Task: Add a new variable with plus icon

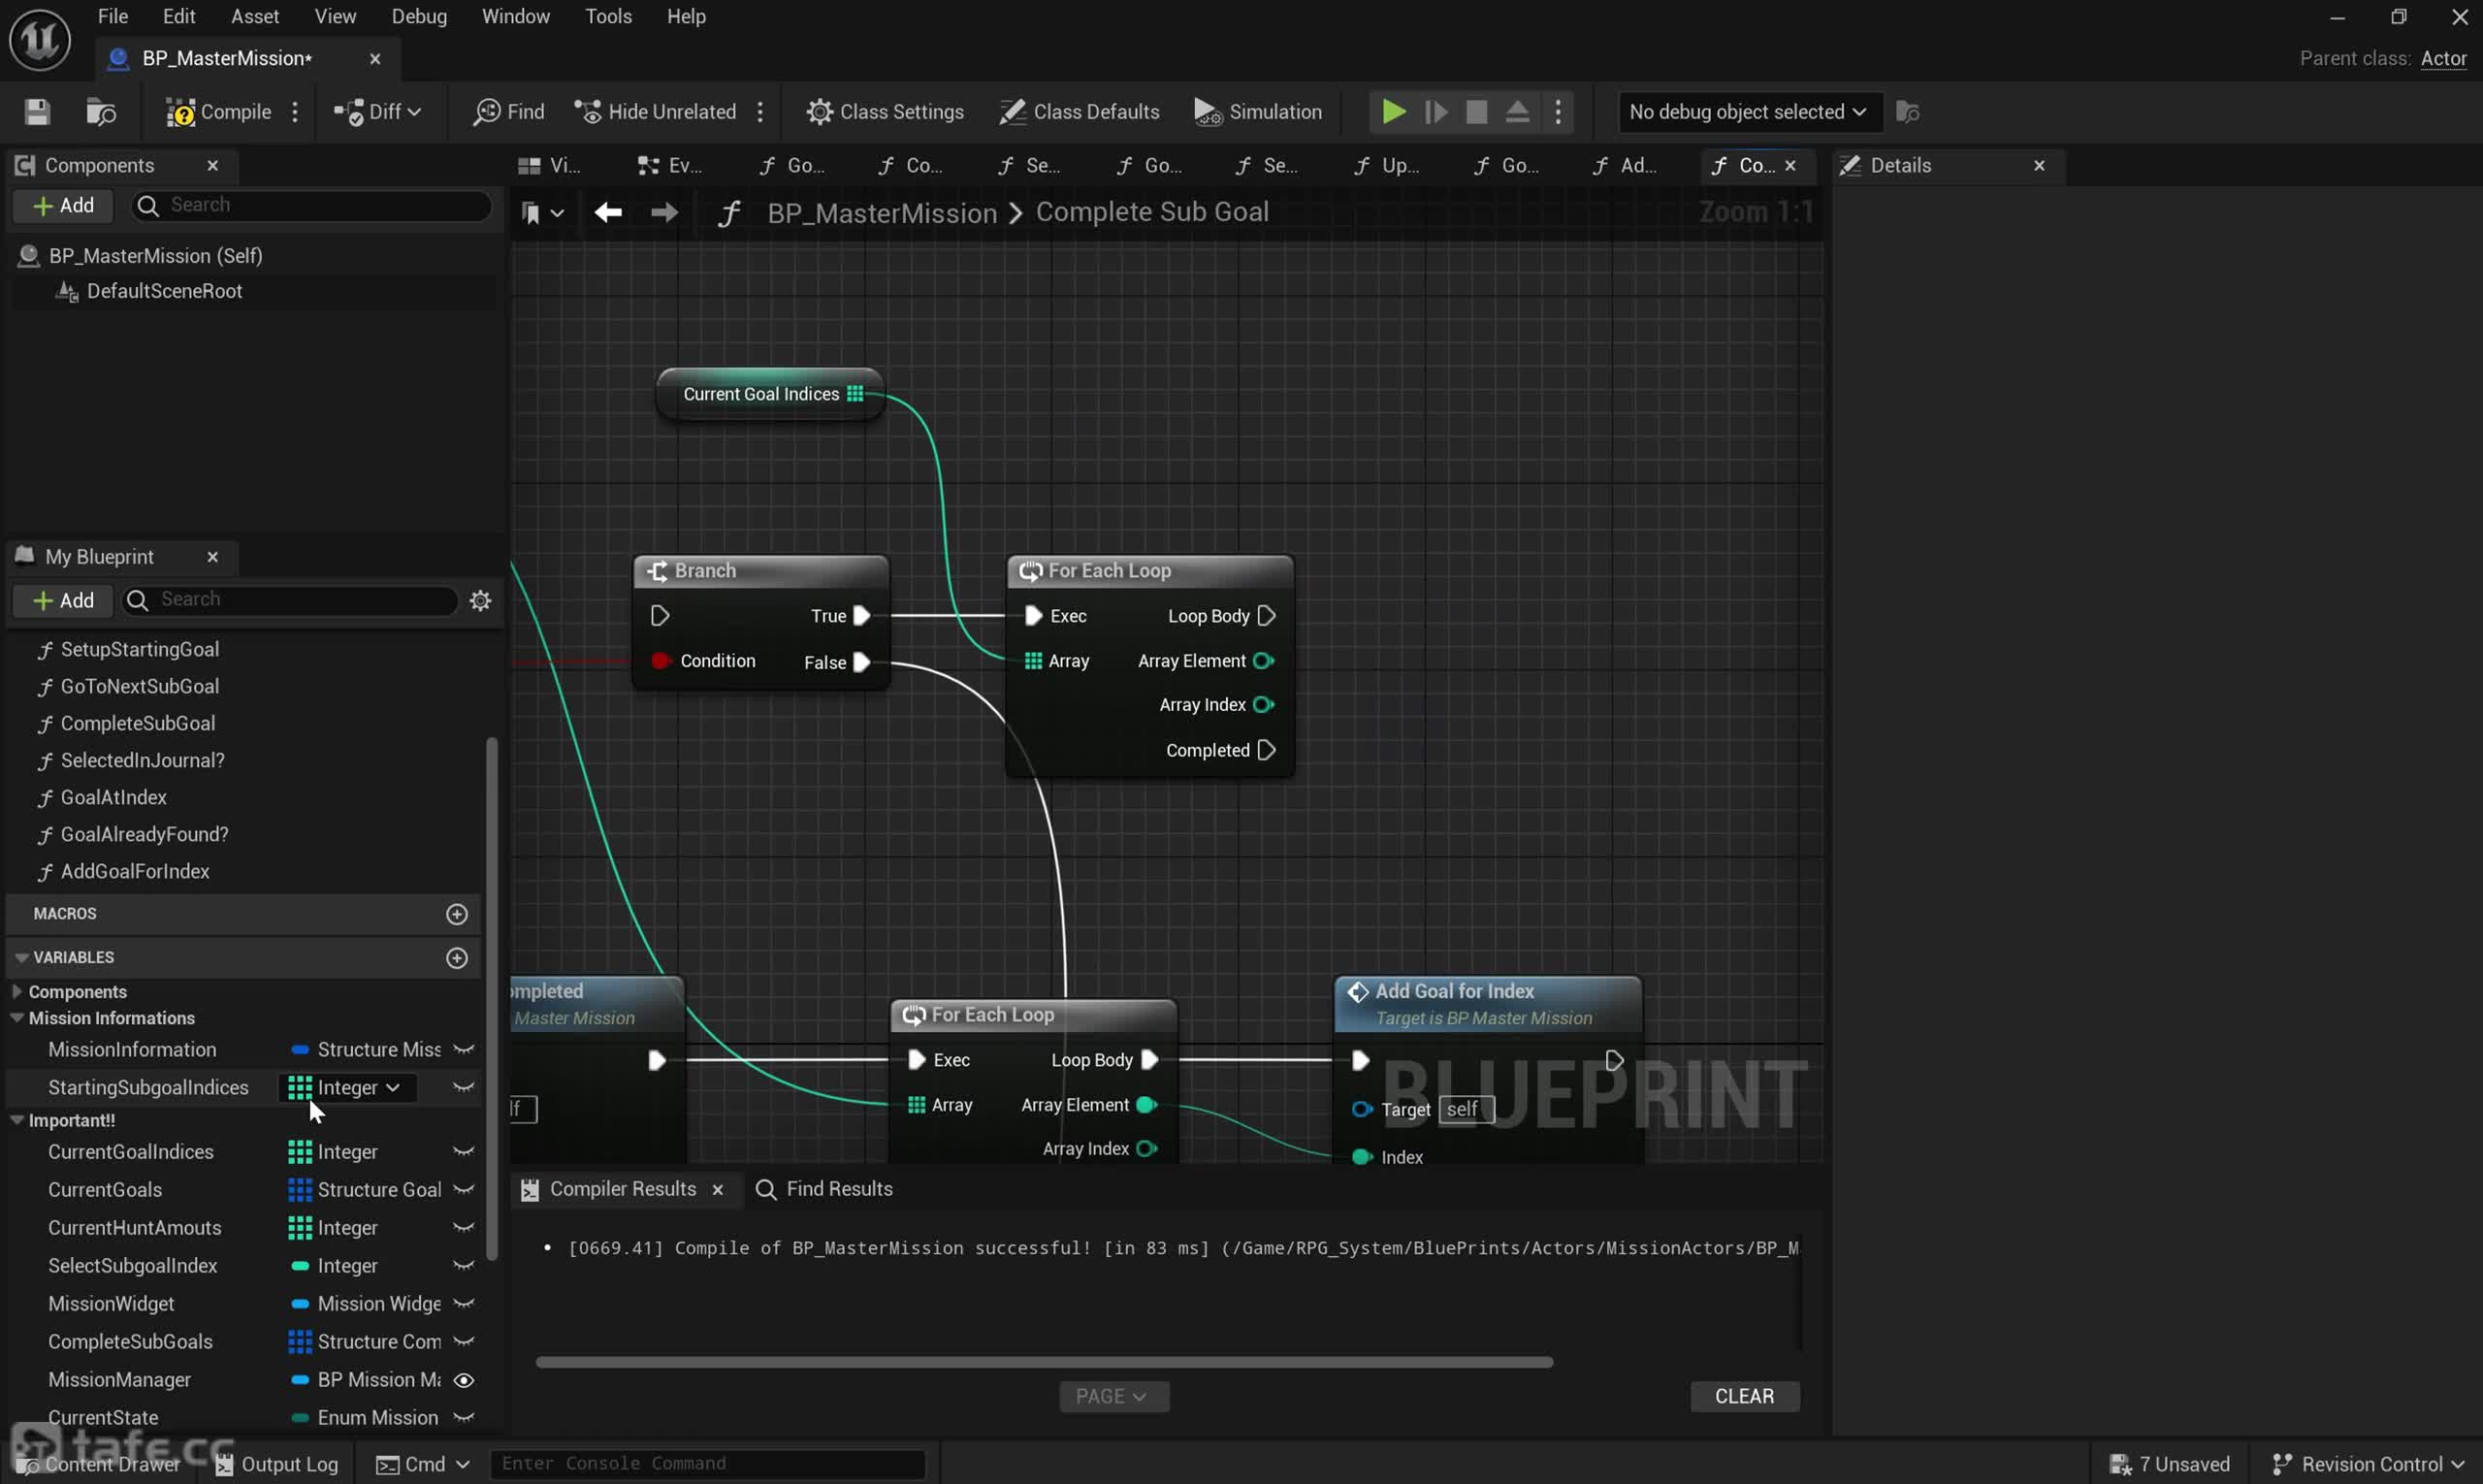Action: [x=457, y=958]
